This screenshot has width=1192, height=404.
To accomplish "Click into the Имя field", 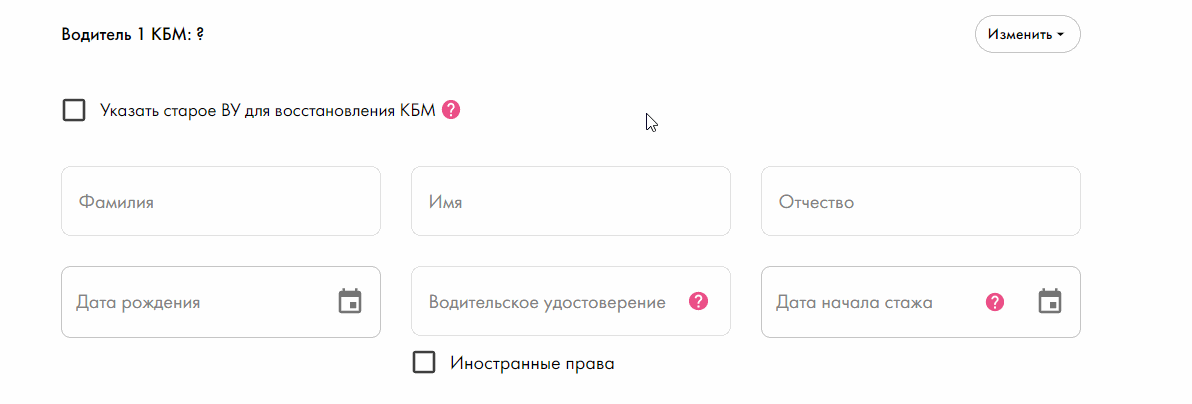I will (571, 202).
